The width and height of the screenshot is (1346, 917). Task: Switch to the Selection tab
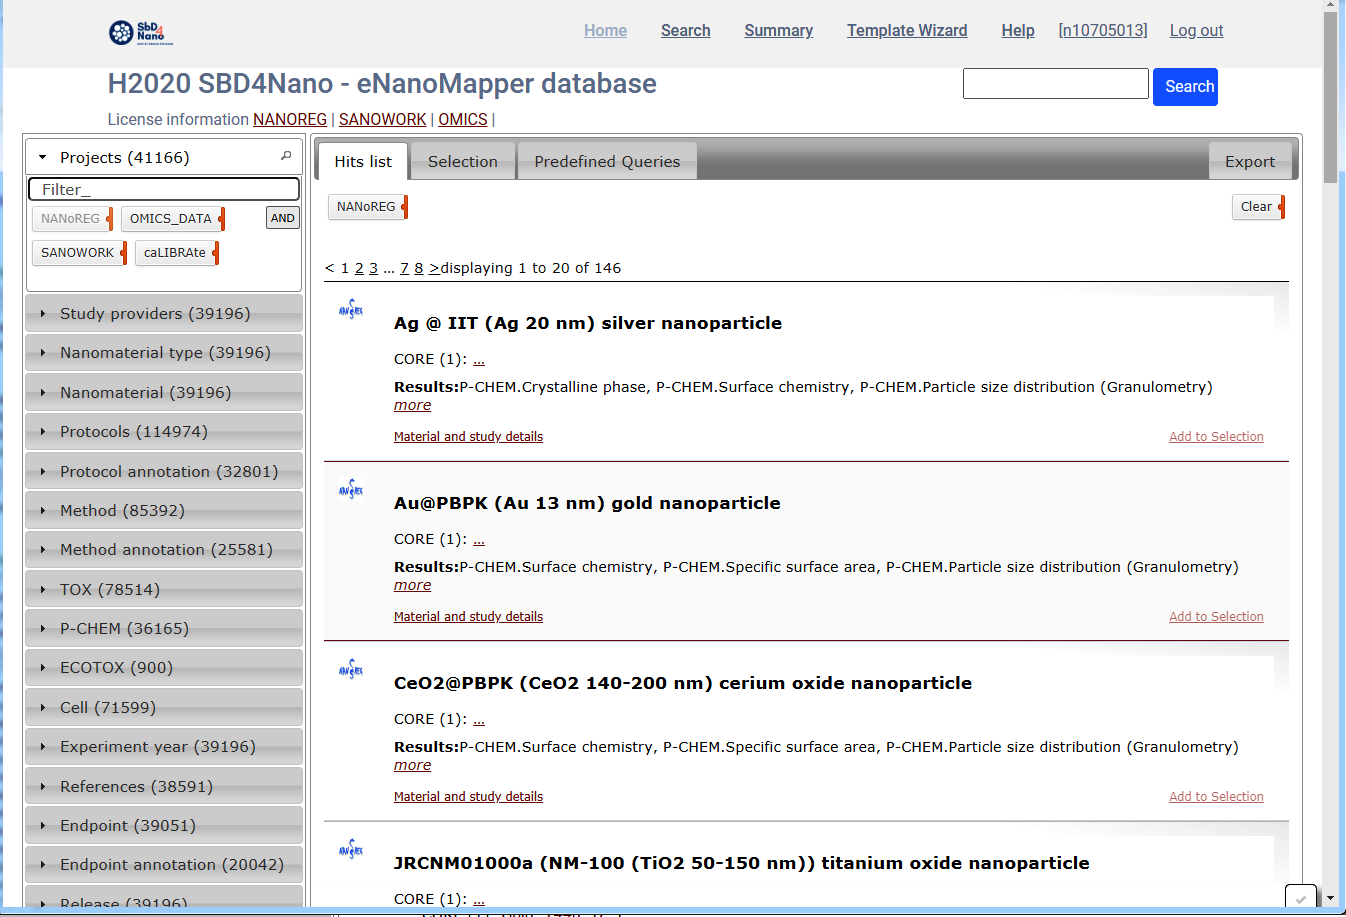(x=463, y=161)
